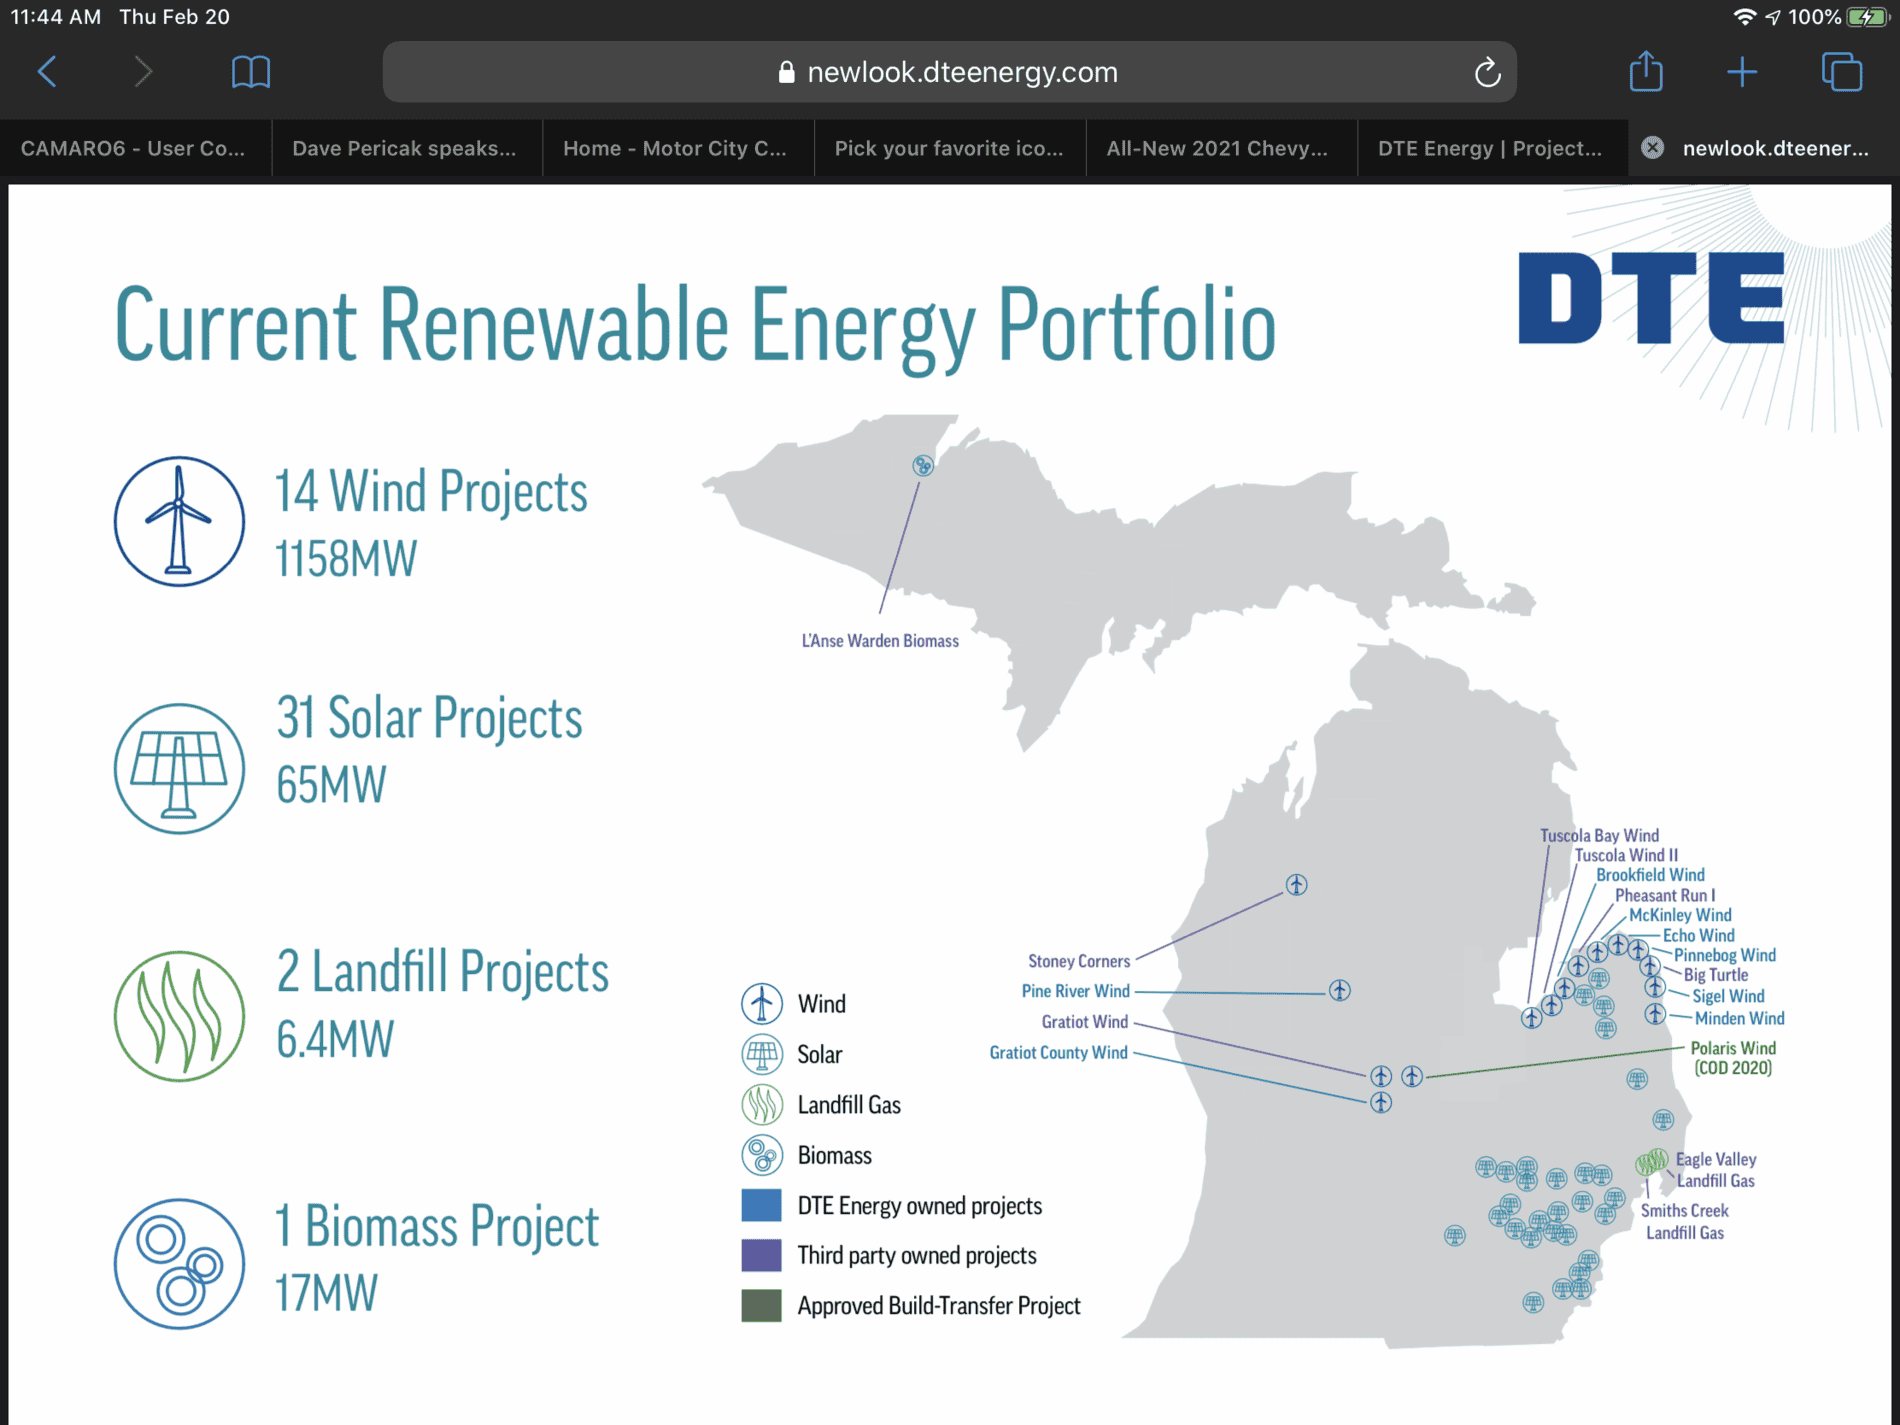Screen dimensions: 1900x1425
Task: Click L'Anse Warden Biomass map marker
Action: (923, 465)
